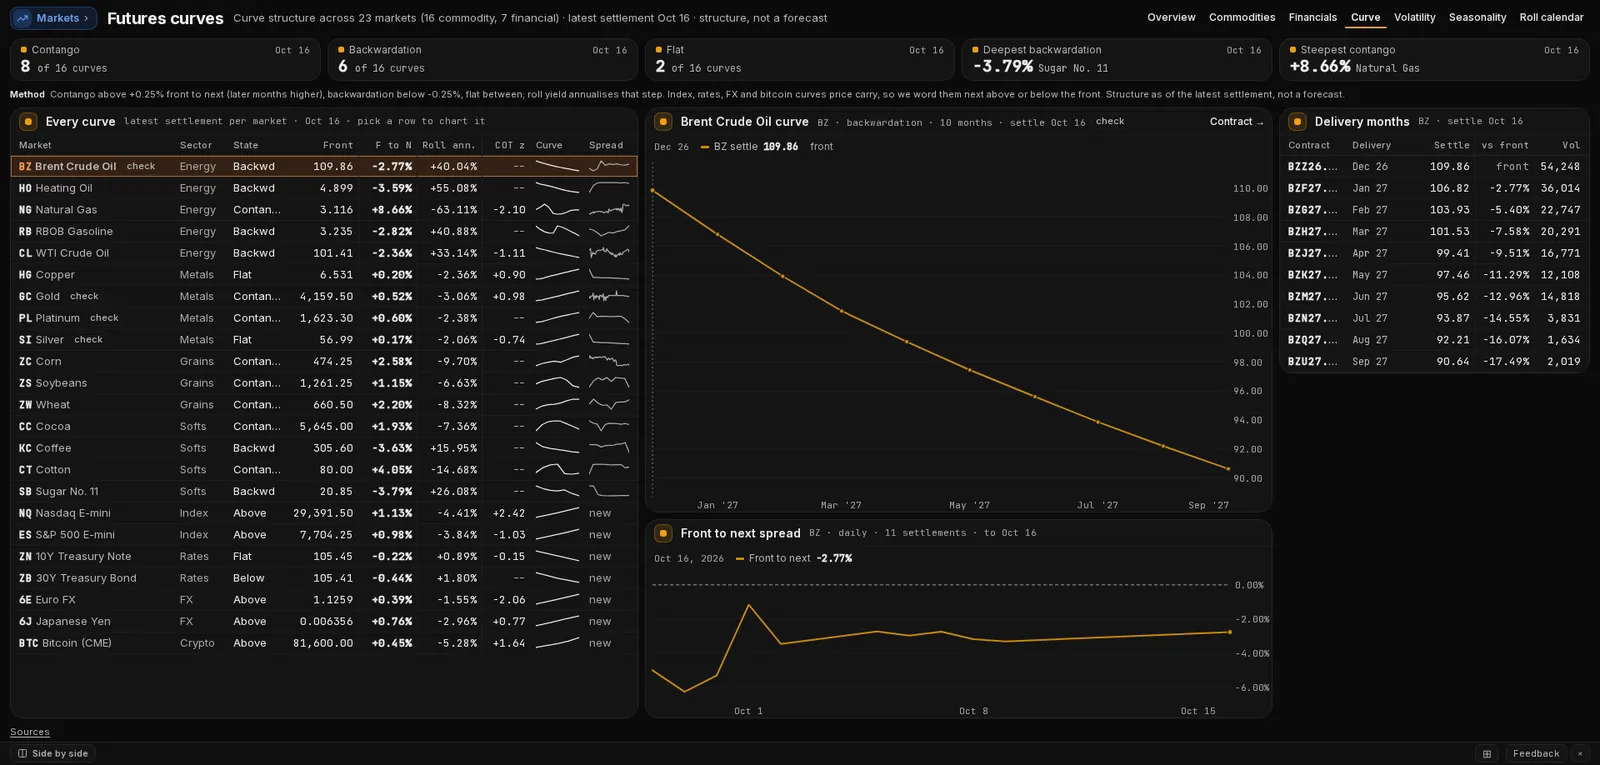Screen dimensions: 1600x765
Task: Open the Seasonality tab
Action: coord(1478,18)
